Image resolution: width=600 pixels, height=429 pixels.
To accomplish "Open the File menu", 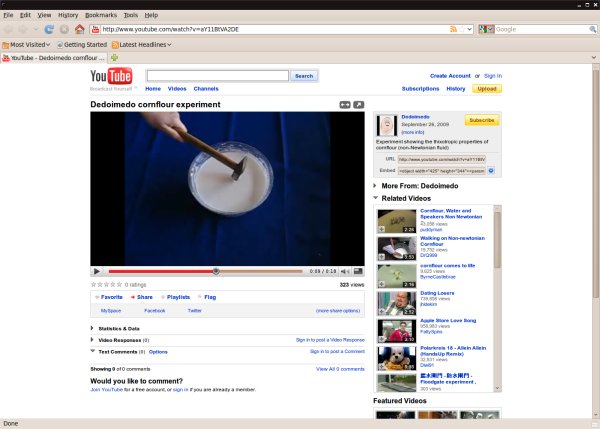I will [x=8, y=15].
